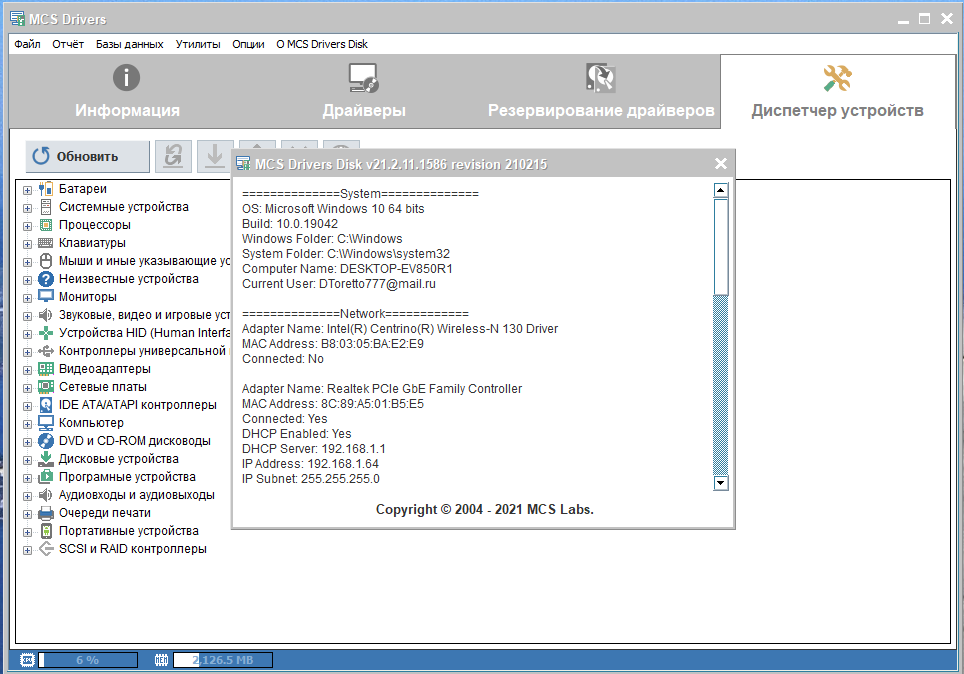The width and height of the screenshot is (964, 674).
Task: Click the Видеоадаптеры icon
Action: pos(45,369)
